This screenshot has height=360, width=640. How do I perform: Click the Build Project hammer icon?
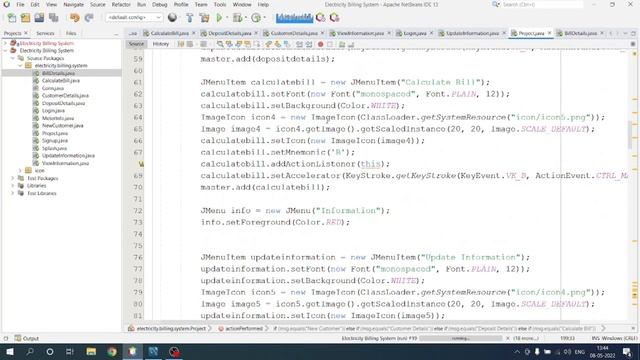pos(189,18)
